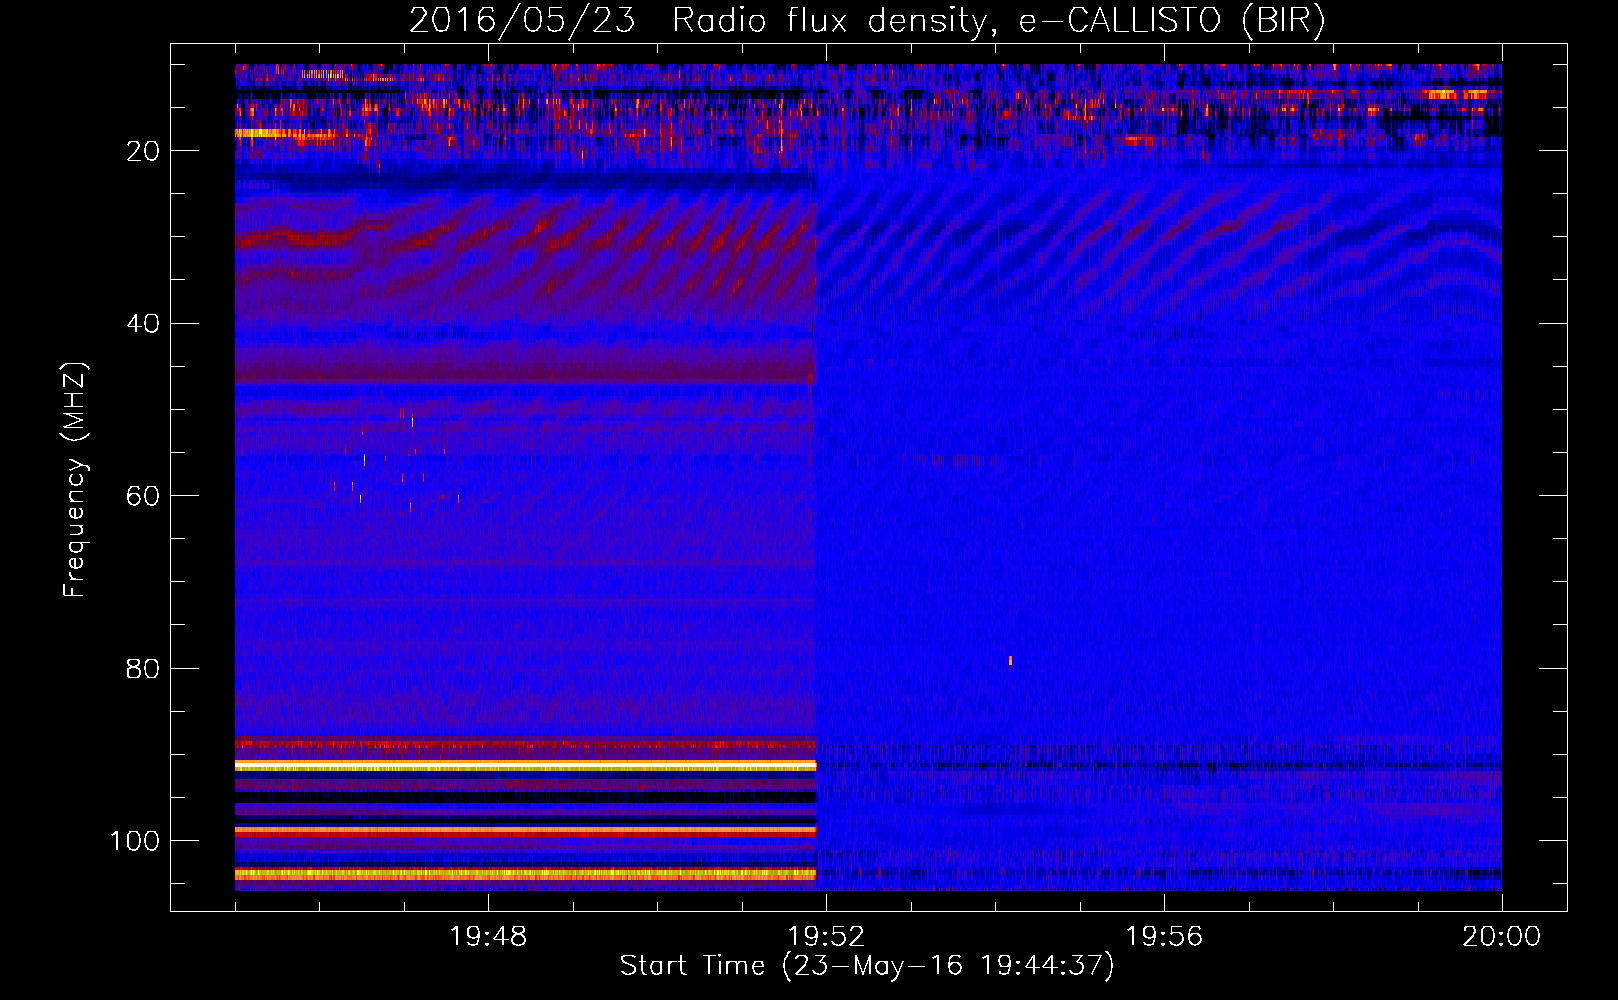Click the bright yellow band near 104 MHz
The width and height of the screenshot is (1618, 1000).
[x=526, y=874]
